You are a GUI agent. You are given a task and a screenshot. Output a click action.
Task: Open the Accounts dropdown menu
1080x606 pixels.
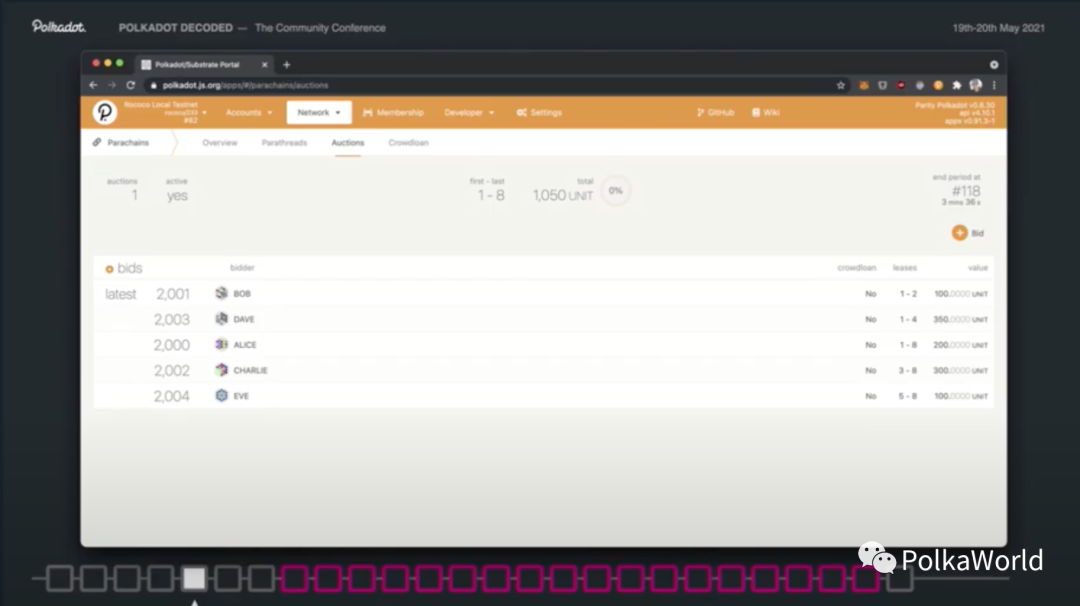coord(248,113)
